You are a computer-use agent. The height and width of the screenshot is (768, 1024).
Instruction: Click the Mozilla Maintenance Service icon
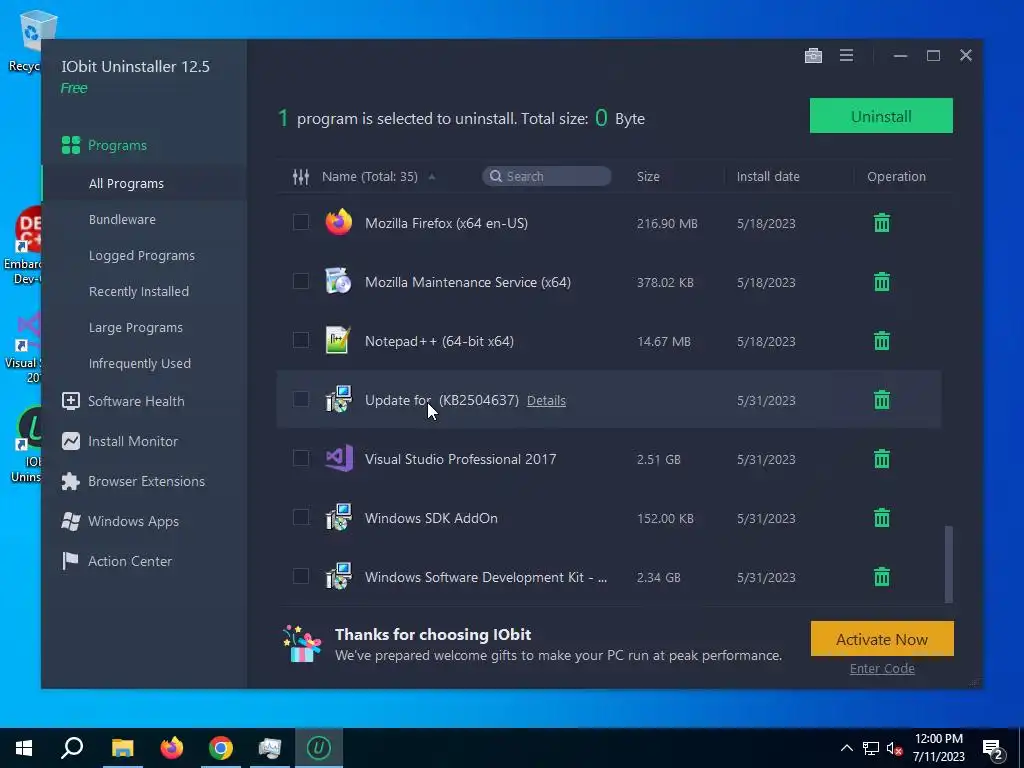[338, 281]
